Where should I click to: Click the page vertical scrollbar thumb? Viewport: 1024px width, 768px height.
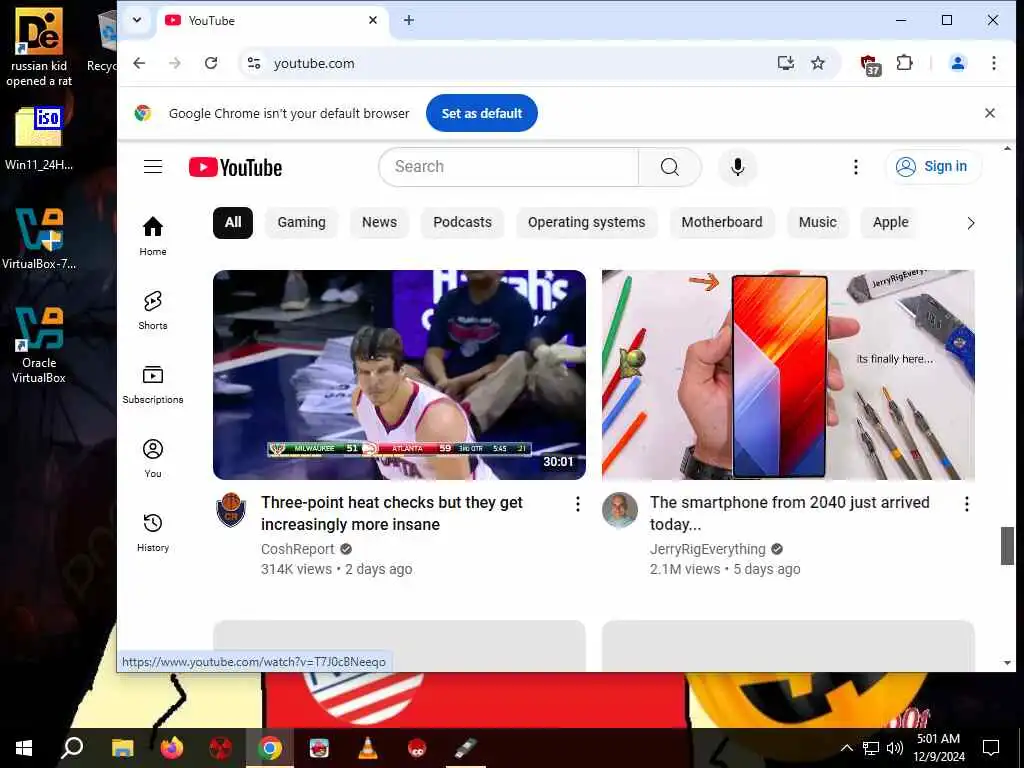point(1007,545)
